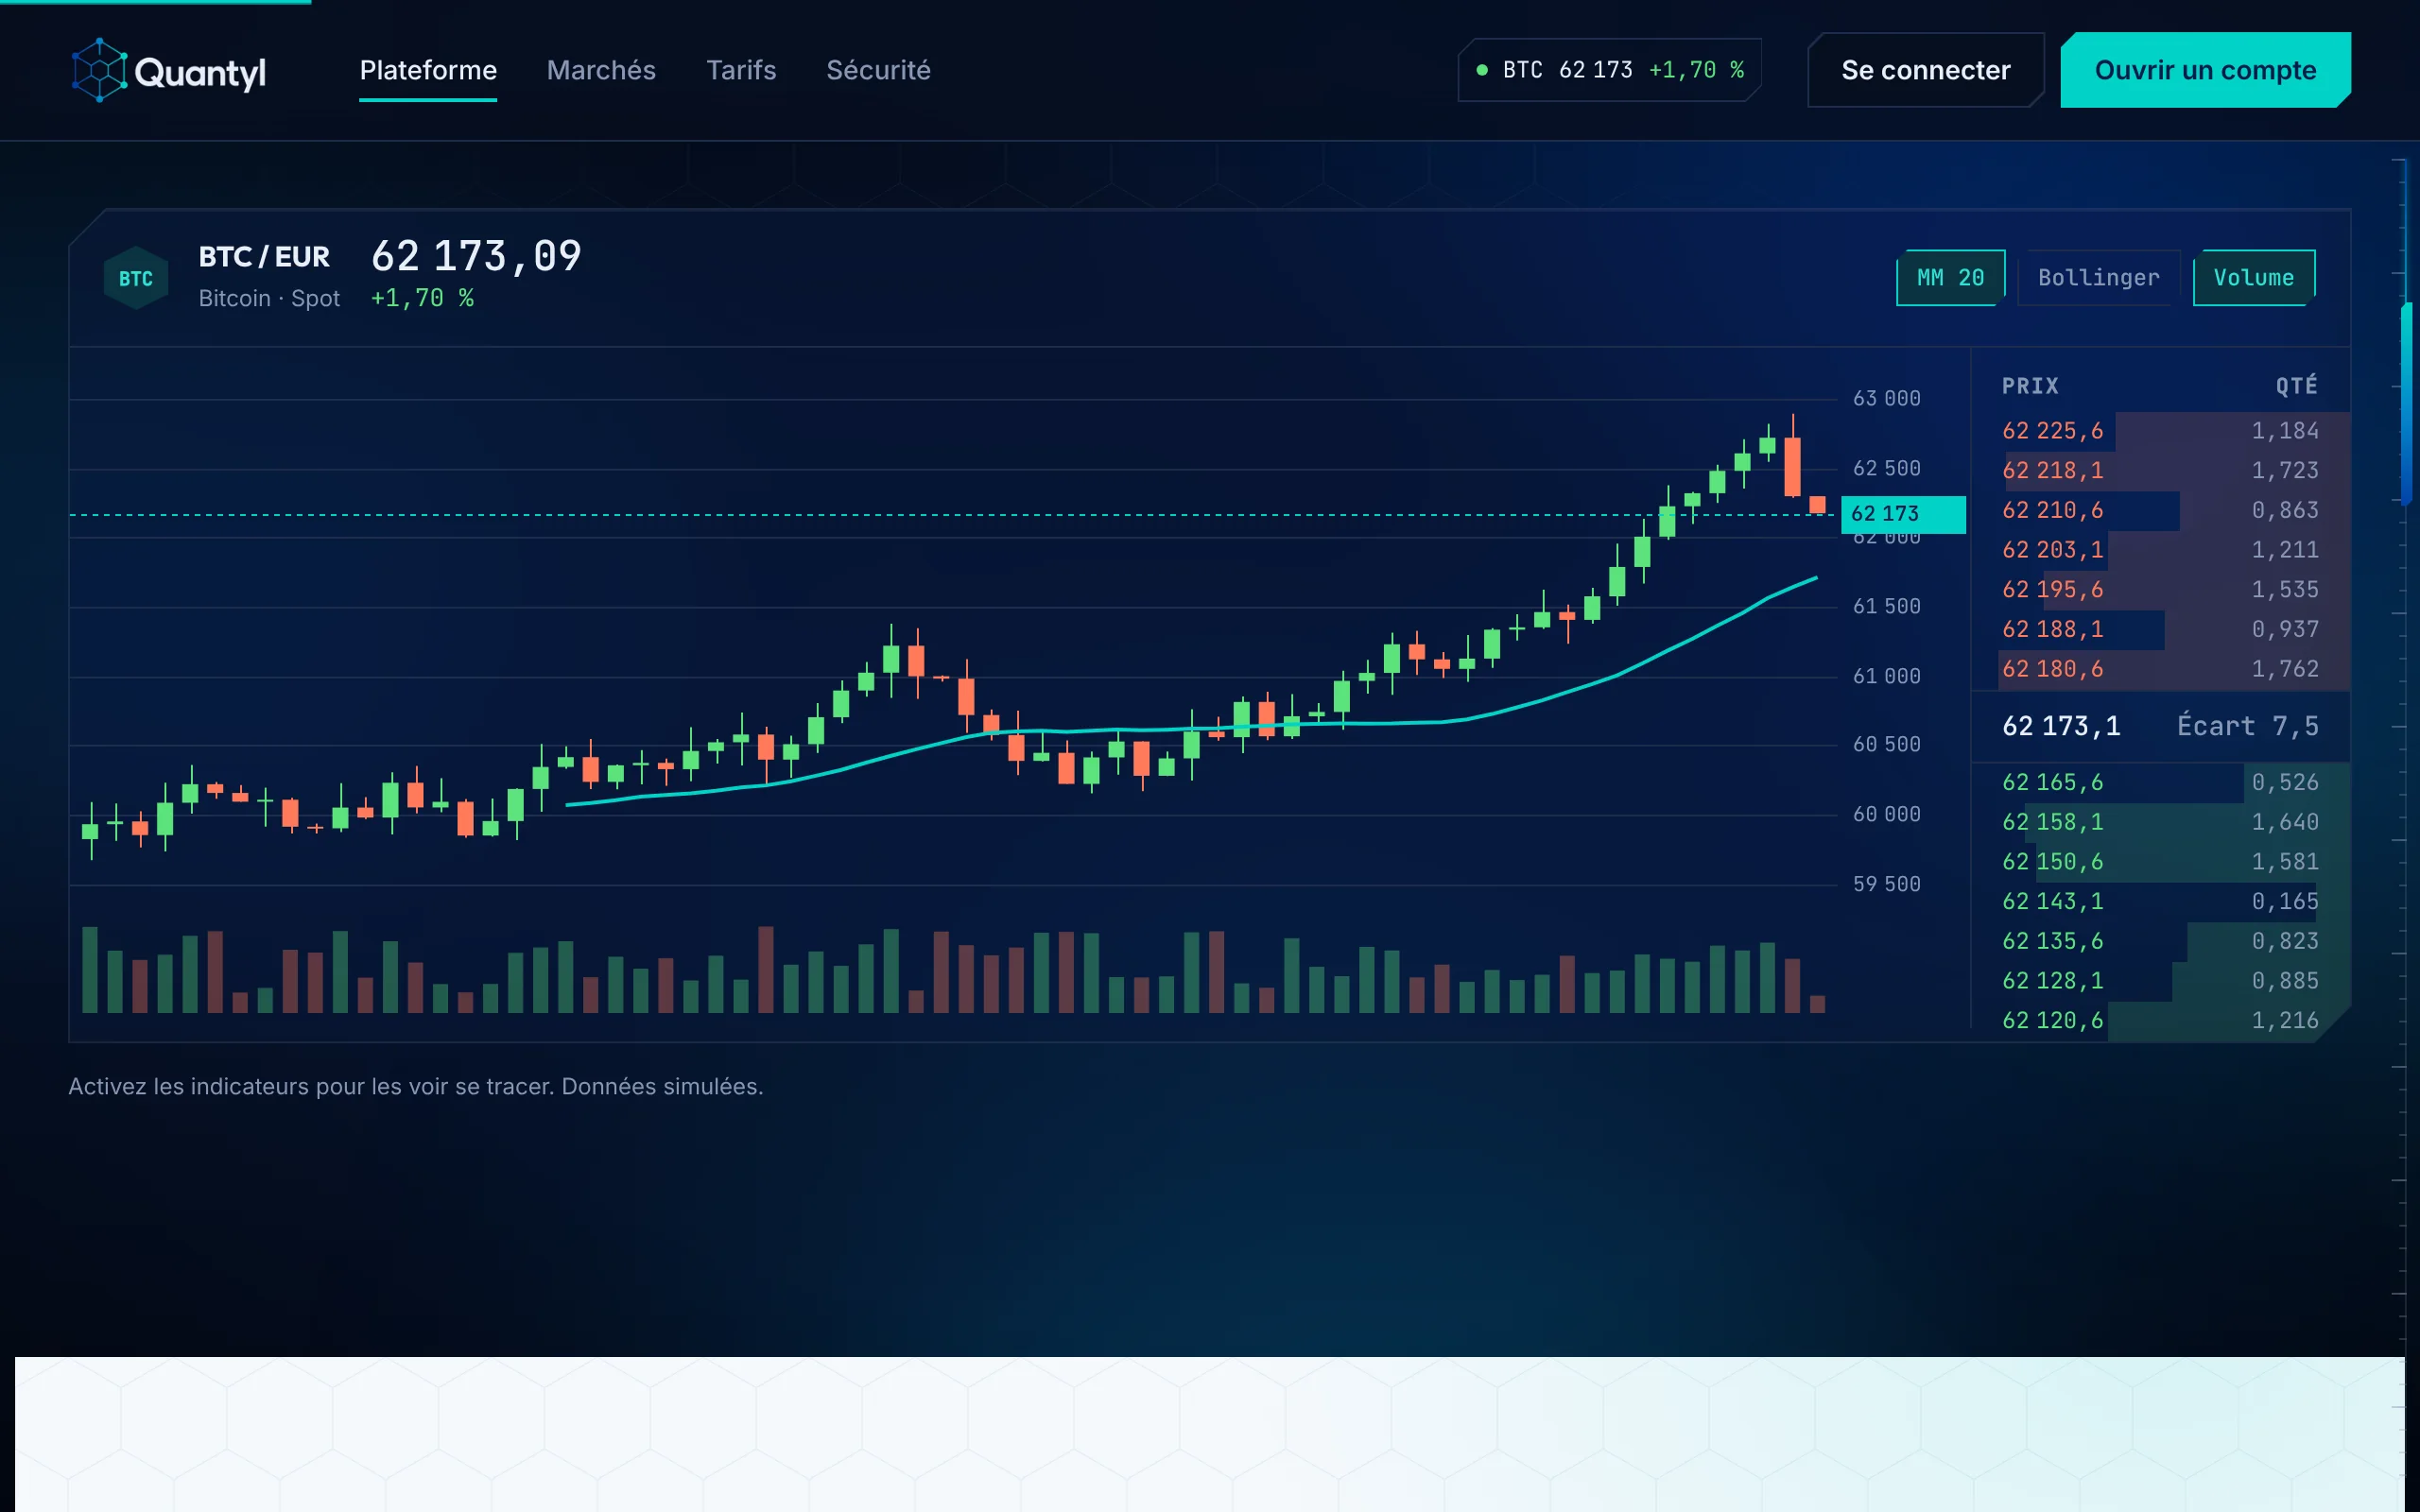The width and height of the screenshot is (2420, 1512).
Task: Select ask row 62 203,1
Action: (x=2160, y=550)
